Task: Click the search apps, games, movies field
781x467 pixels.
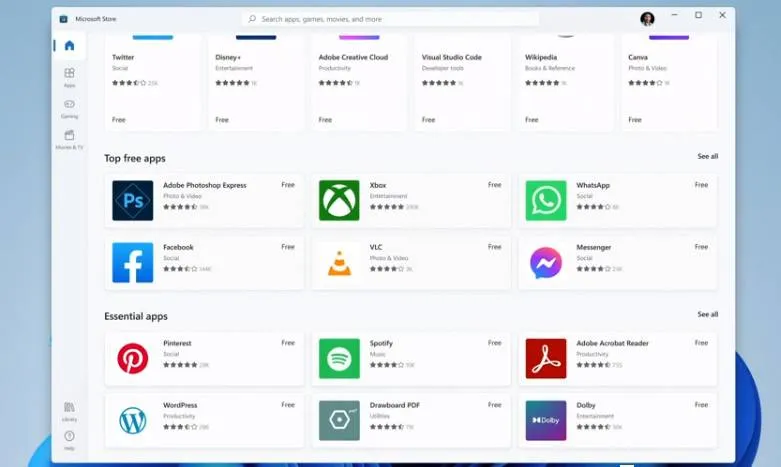Action: (x=390, y=19)
